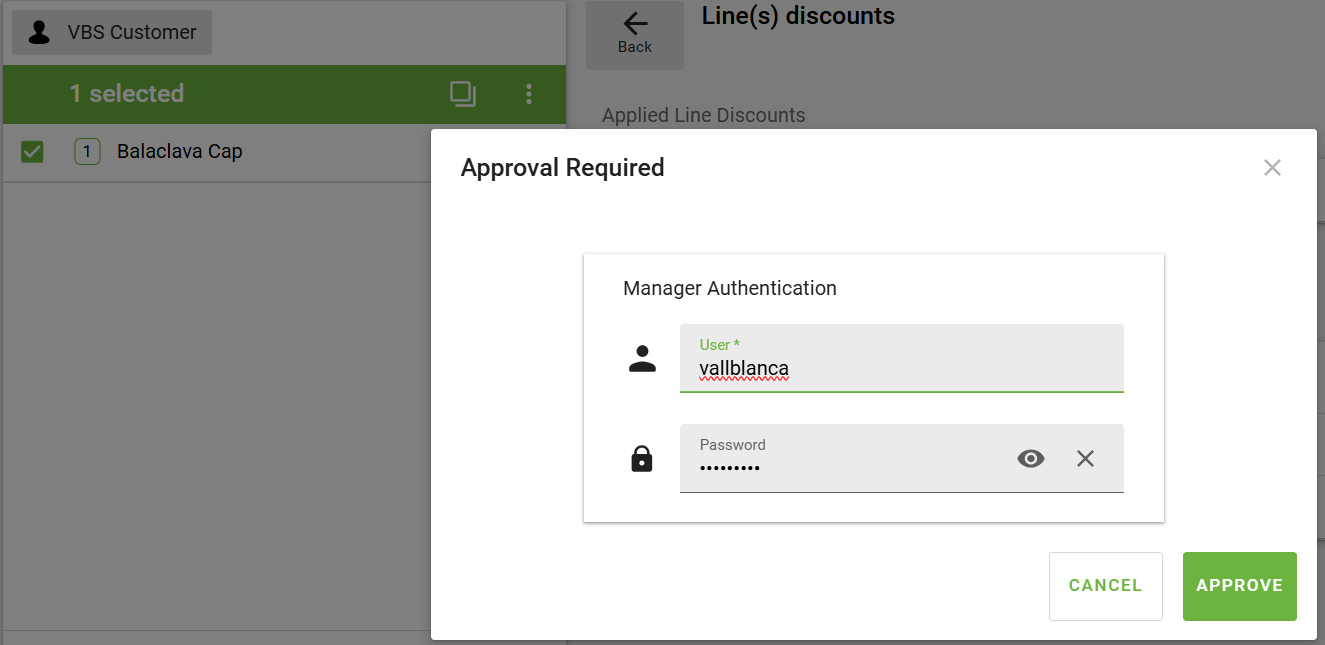
Task: Close the Approval Required dialog
Action: [1272, 168]
